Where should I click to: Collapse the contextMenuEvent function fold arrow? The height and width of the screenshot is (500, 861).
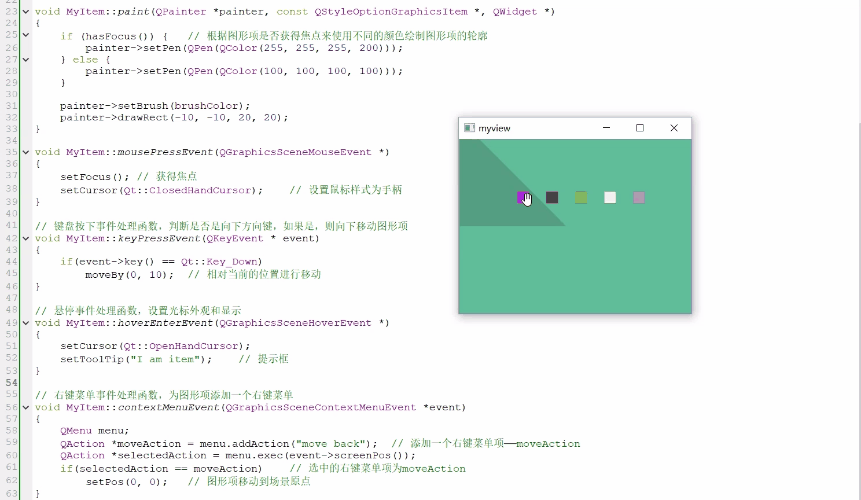coord(26,407)
